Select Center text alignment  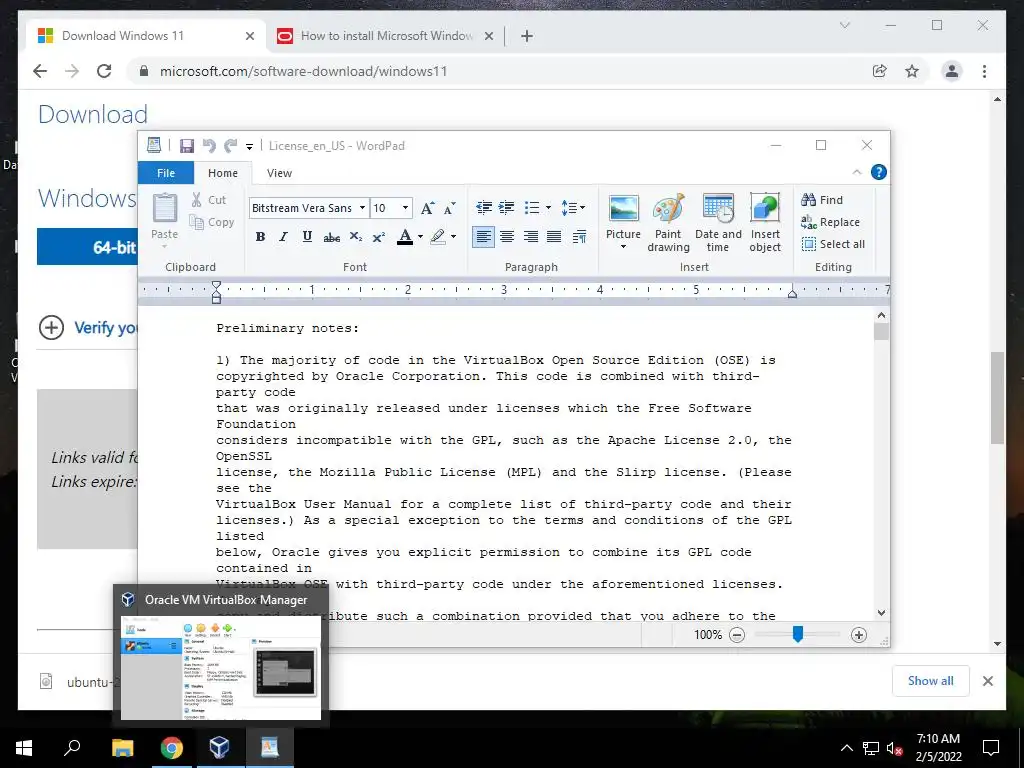pyautogui.click(x=507, y=236)
